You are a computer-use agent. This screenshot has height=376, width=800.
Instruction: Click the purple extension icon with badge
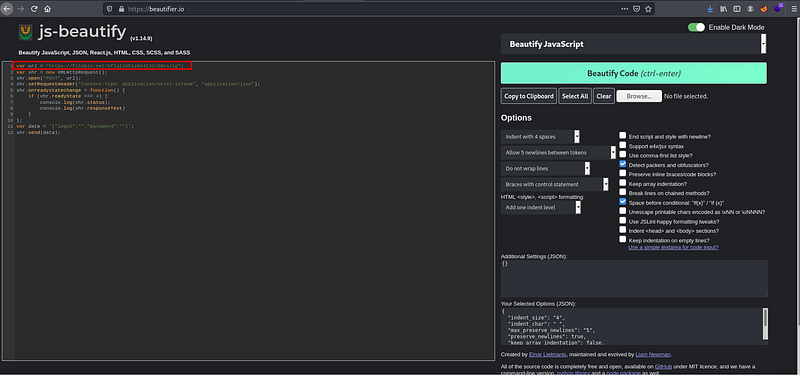pyautogui.click(x=778, y=8)
